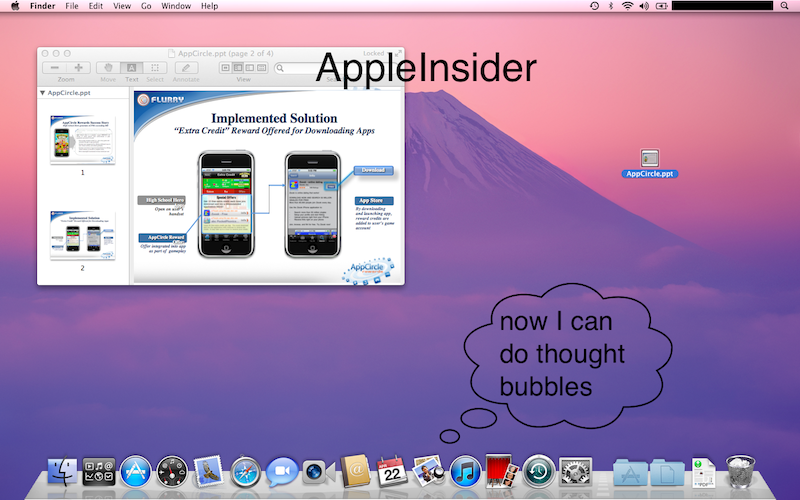Open the Window menu
The image size is (800, 500).
pos(176,6)
